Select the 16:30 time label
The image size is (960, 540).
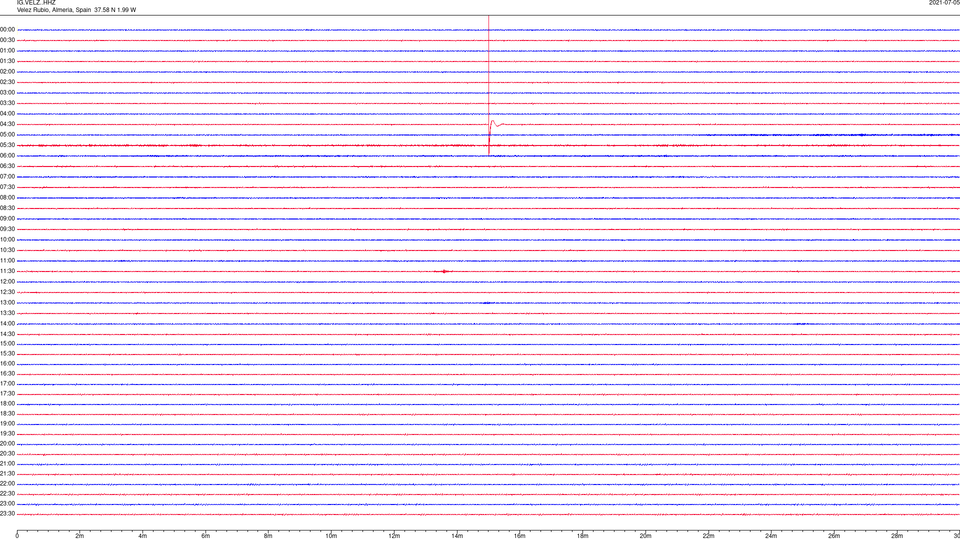tap(7, 374)
